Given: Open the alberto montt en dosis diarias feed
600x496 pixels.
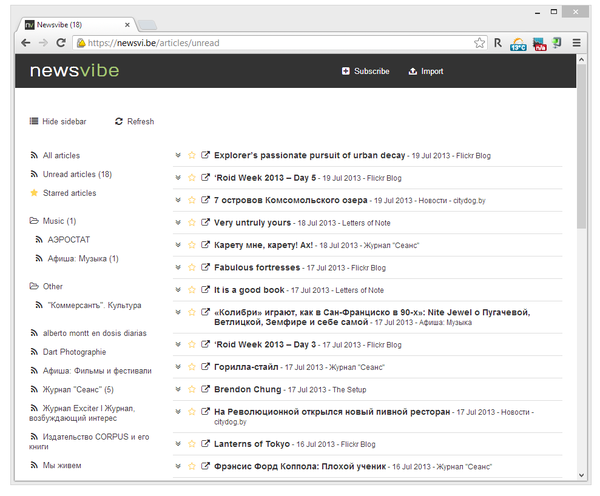Looking at the screenshot, I should click(88, 333).
